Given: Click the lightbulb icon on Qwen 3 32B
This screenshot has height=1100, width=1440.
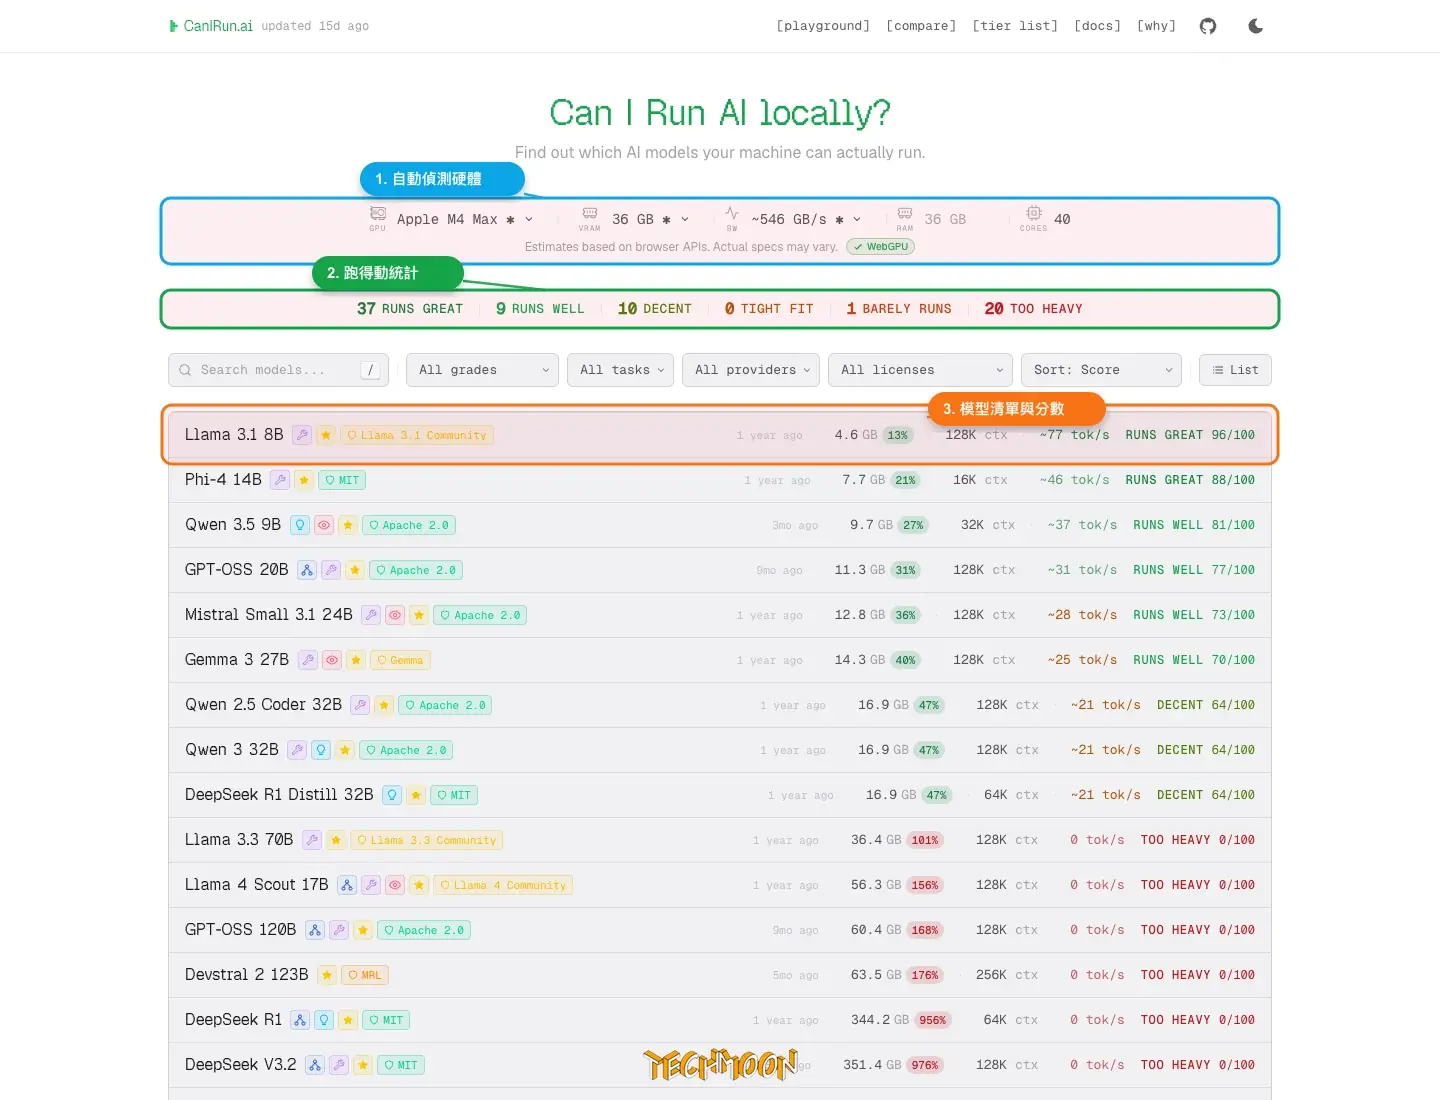Looking at the screenshot, I should [321, 750].
